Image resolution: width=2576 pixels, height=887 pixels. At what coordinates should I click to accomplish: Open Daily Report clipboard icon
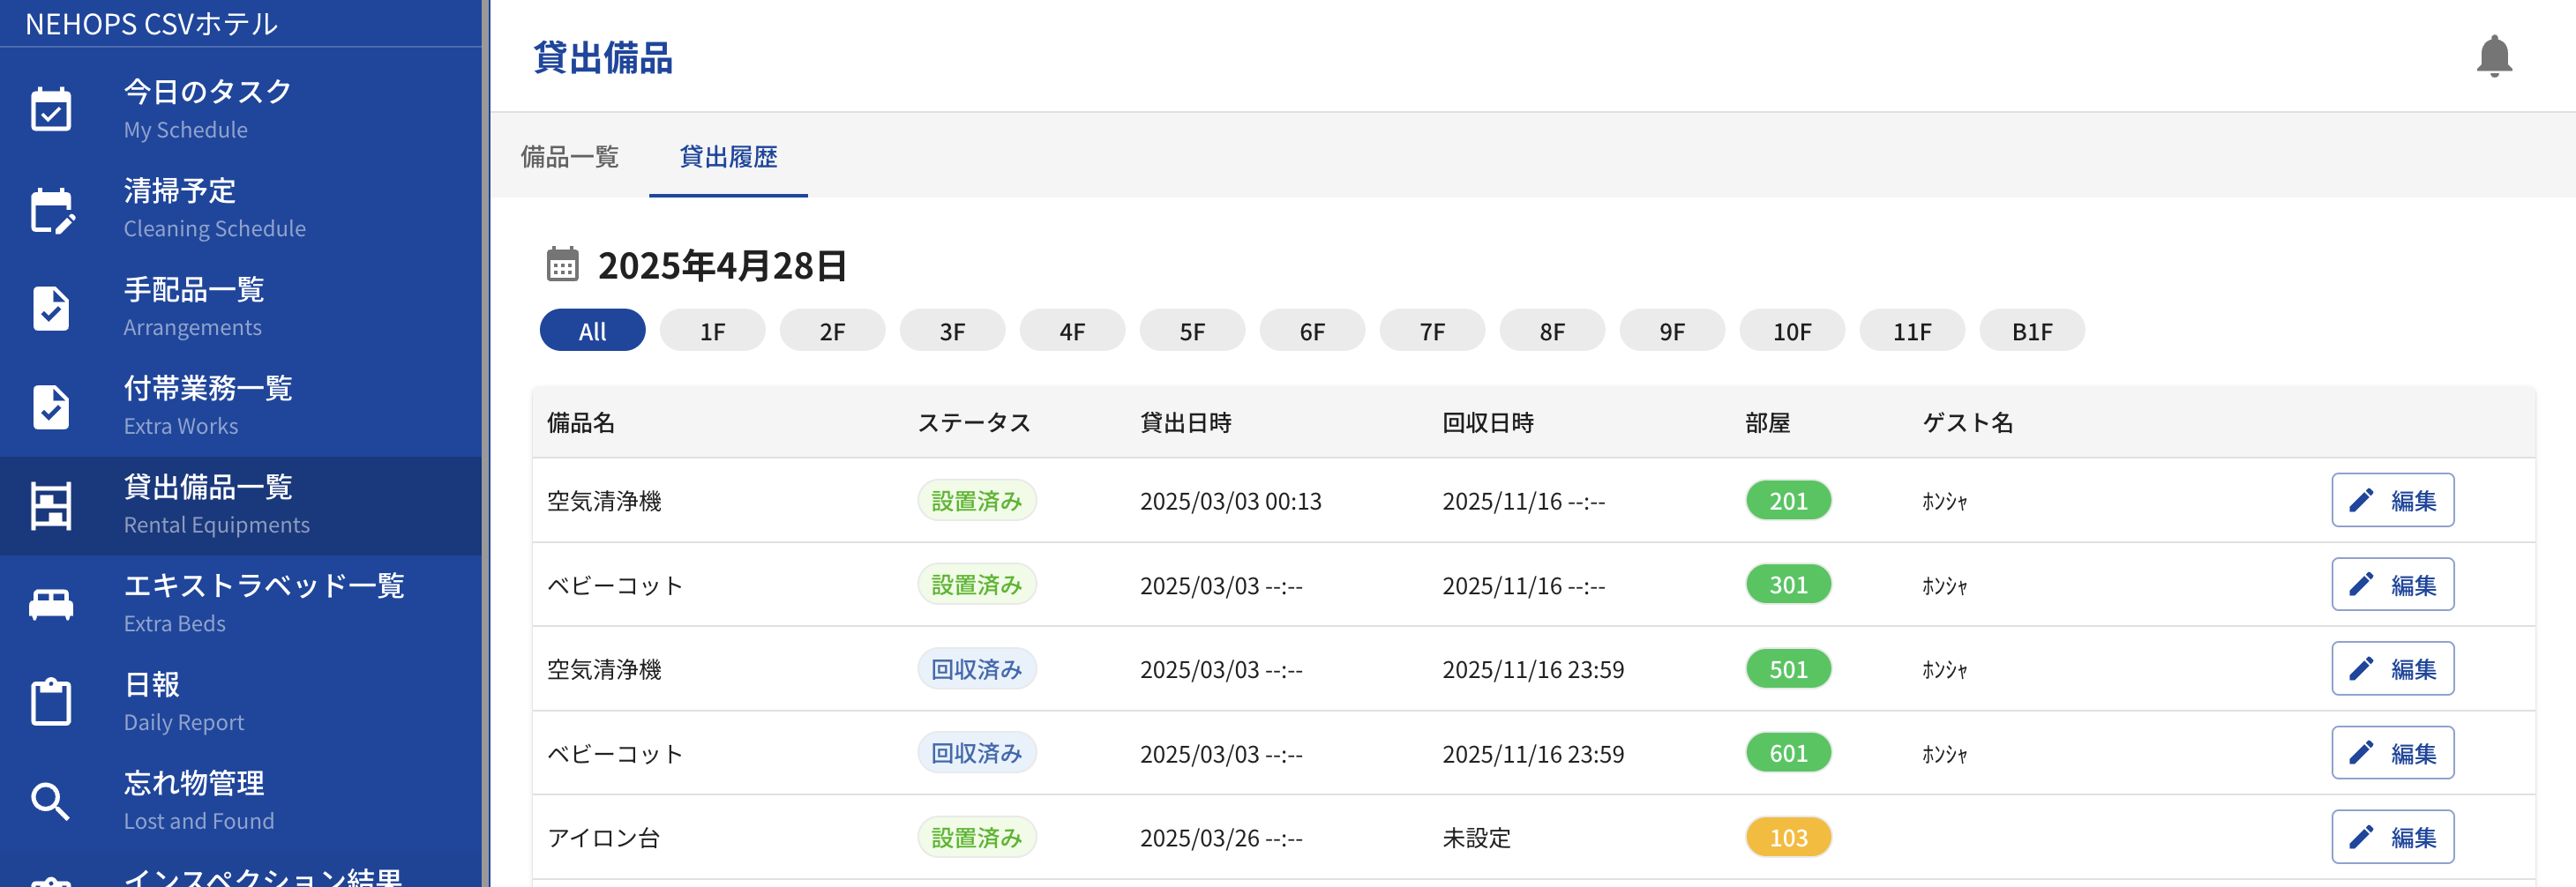click(51, 702)
